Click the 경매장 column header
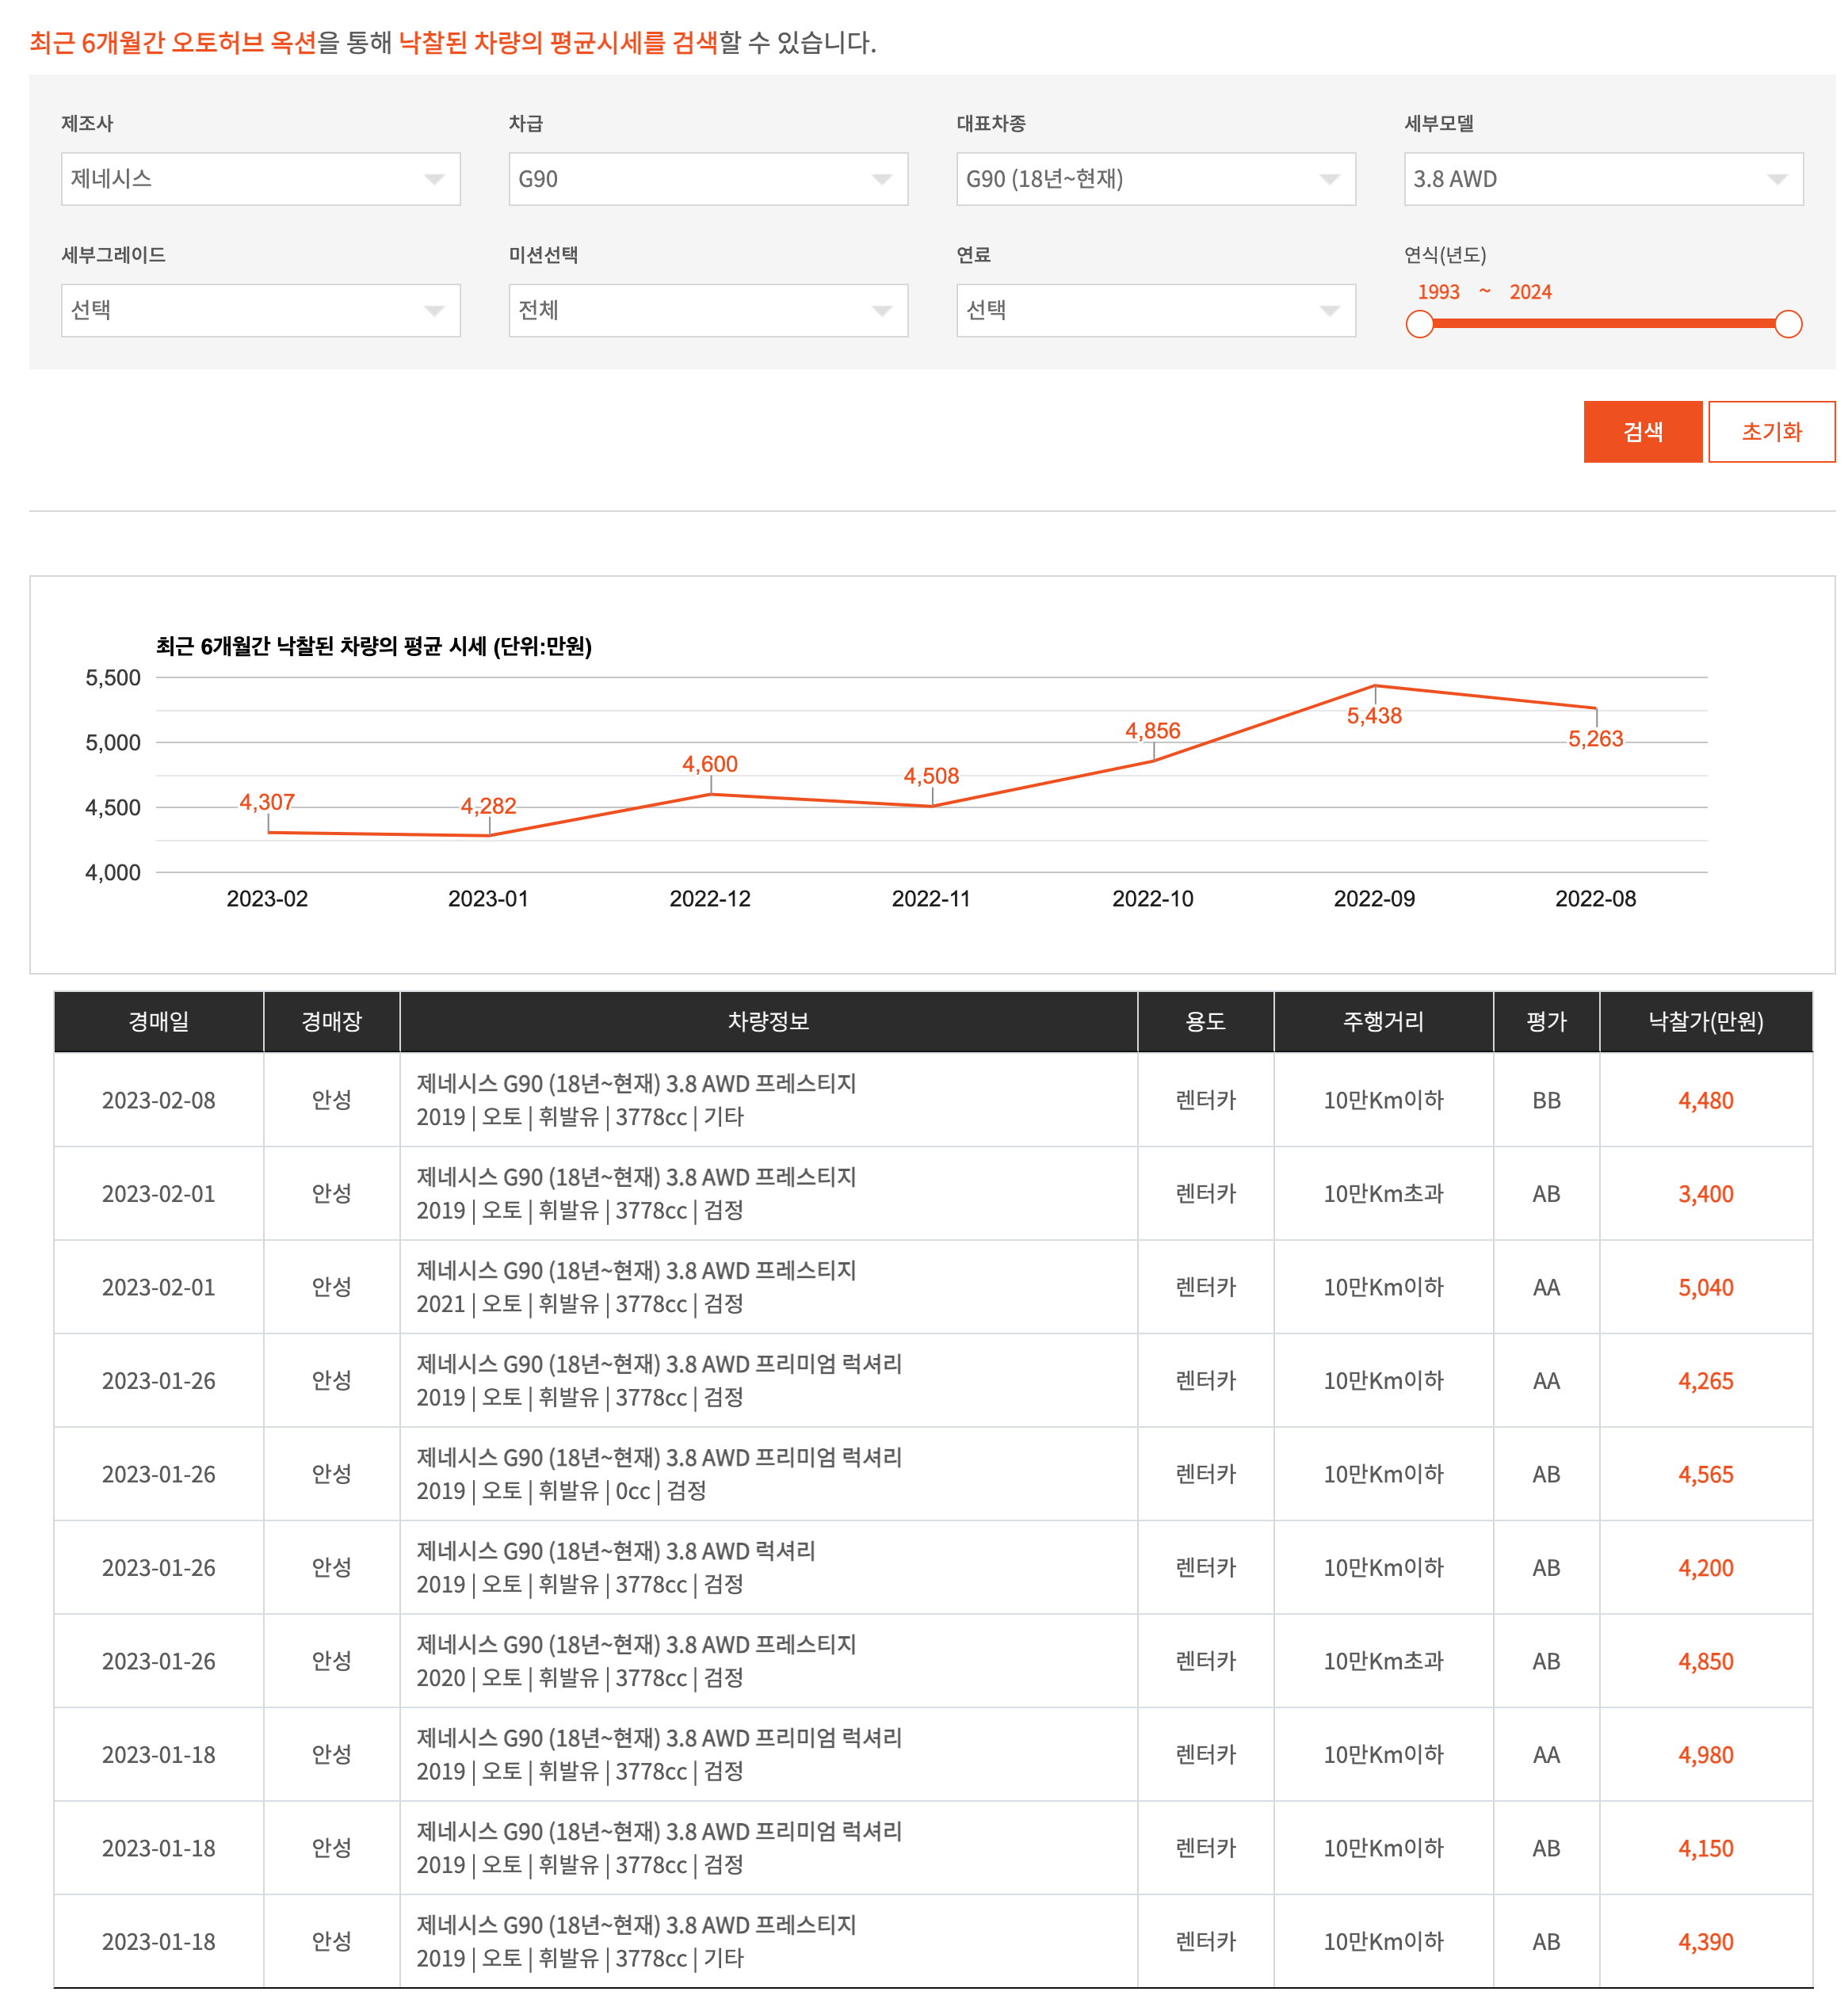 [x=331, y=1021]
